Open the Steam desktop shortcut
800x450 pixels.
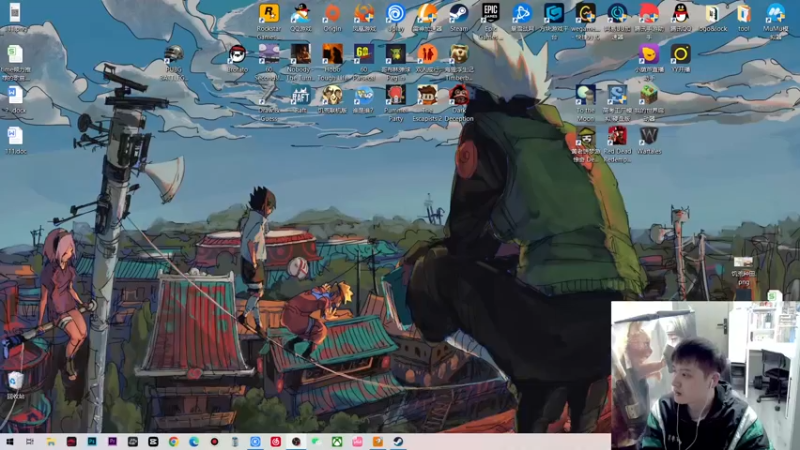point(459,13)
